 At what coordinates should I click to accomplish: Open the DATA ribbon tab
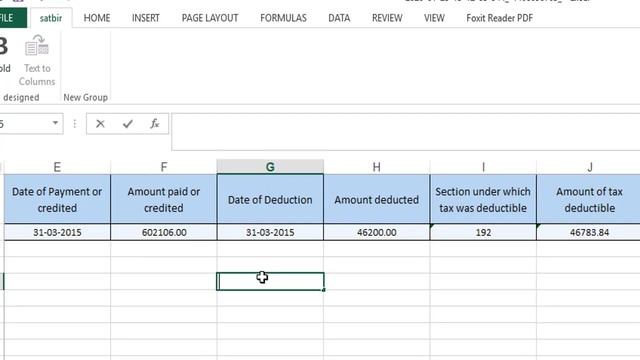click(x=339, y=18)
